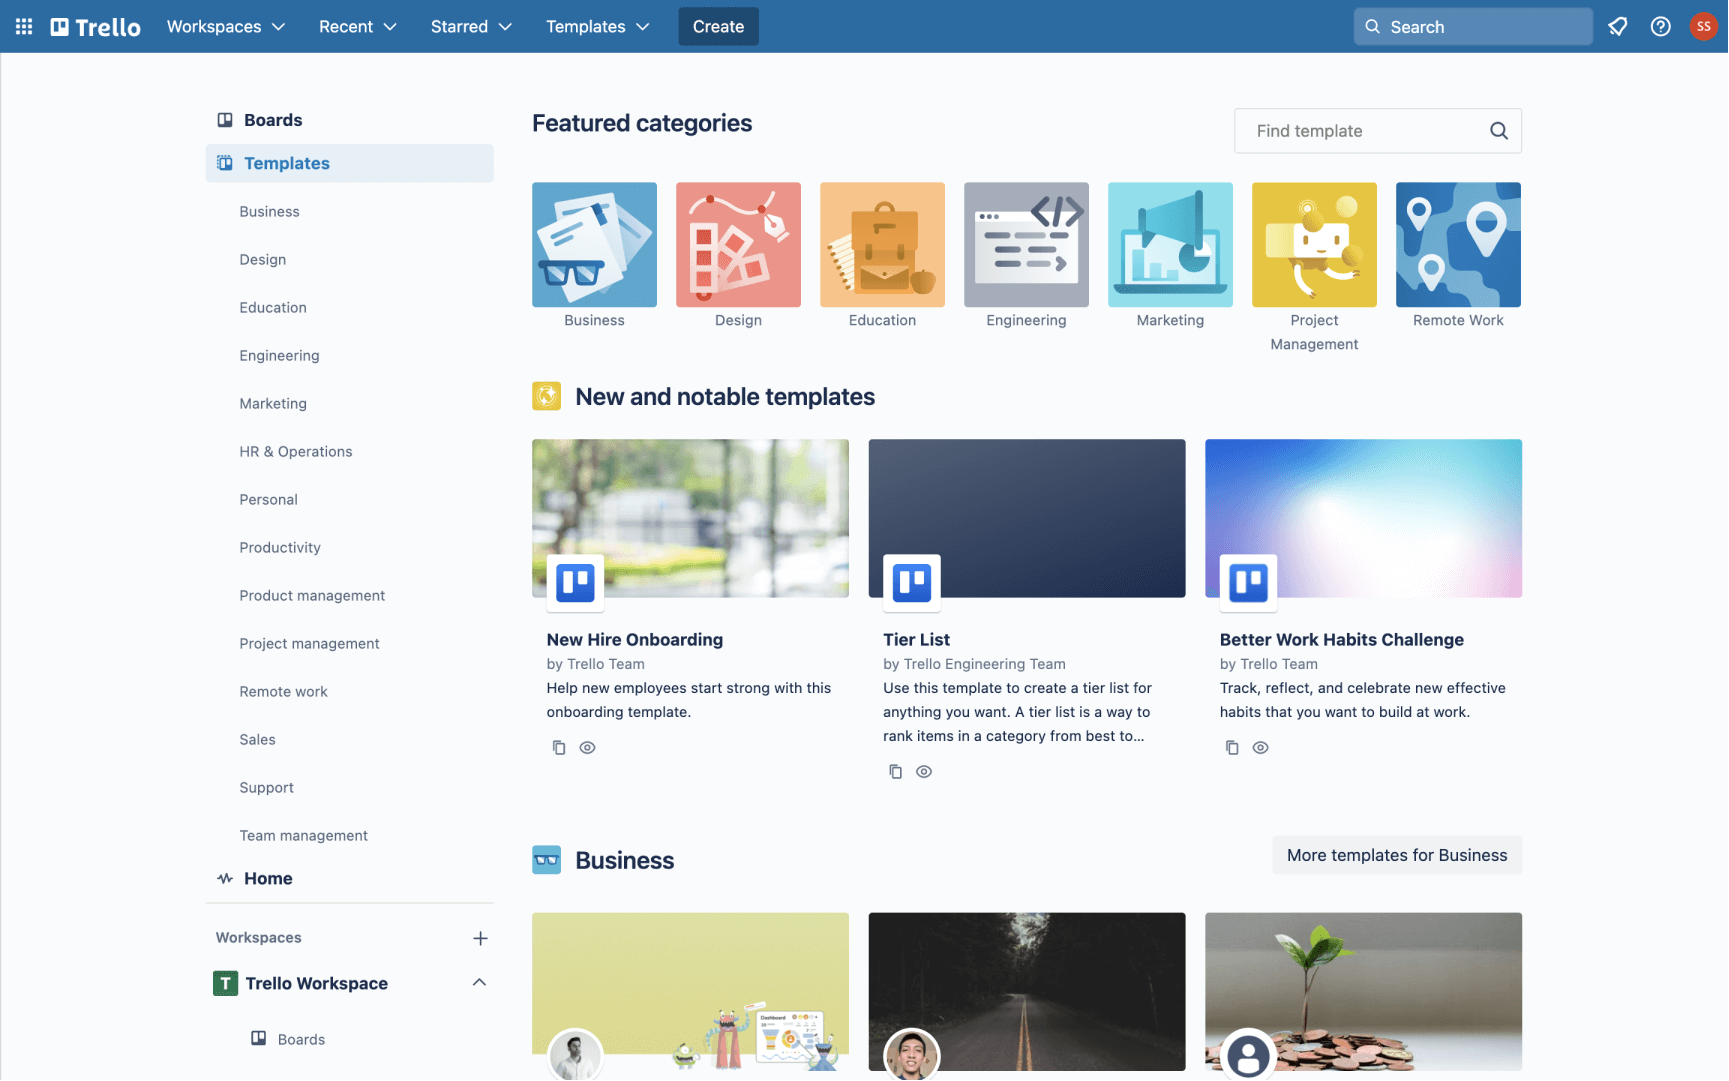
Task: Open the Marketing featured category tile
Action: (1170, 245)
